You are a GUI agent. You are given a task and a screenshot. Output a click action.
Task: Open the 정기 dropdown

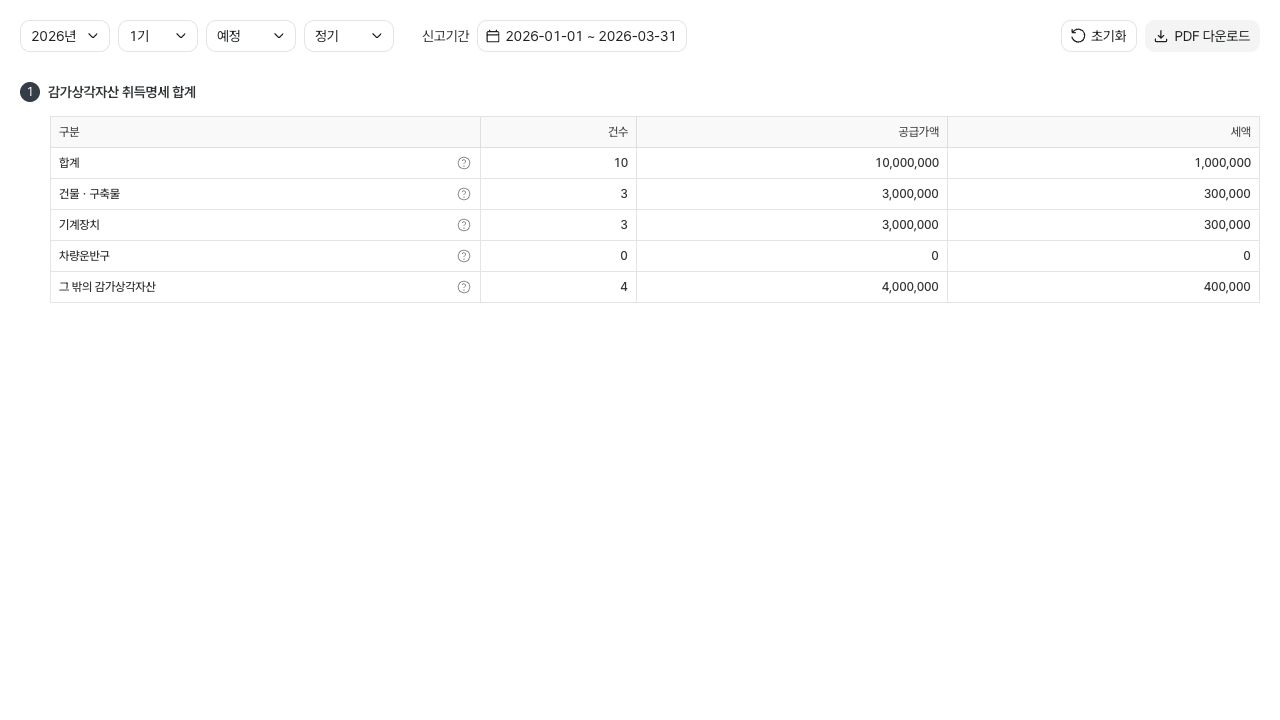tap(349, 36)
